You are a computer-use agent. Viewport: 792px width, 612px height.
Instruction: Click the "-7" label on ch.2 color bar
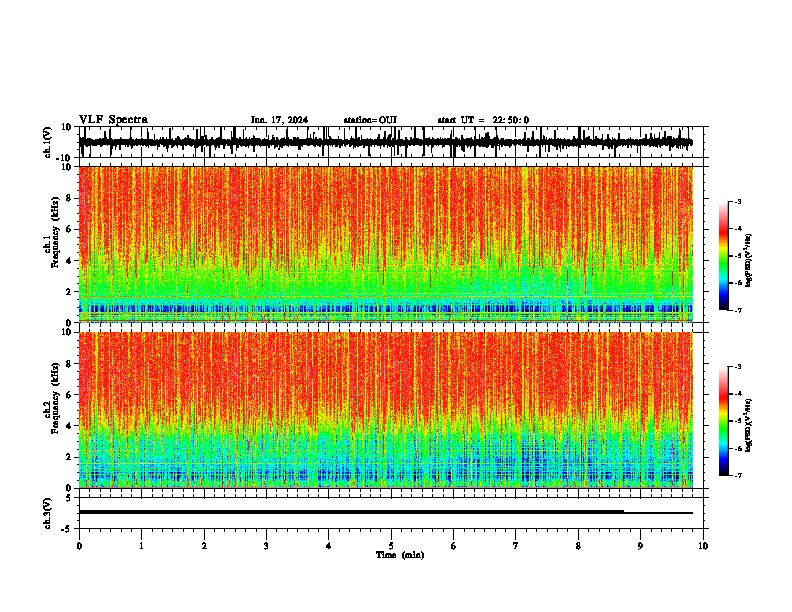point(737,475)
